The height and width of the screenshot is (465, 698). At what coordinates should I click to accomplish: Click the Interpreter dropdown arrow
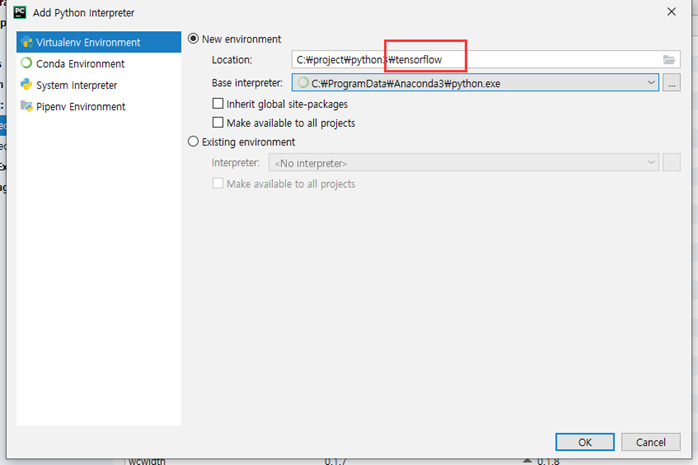651,163
